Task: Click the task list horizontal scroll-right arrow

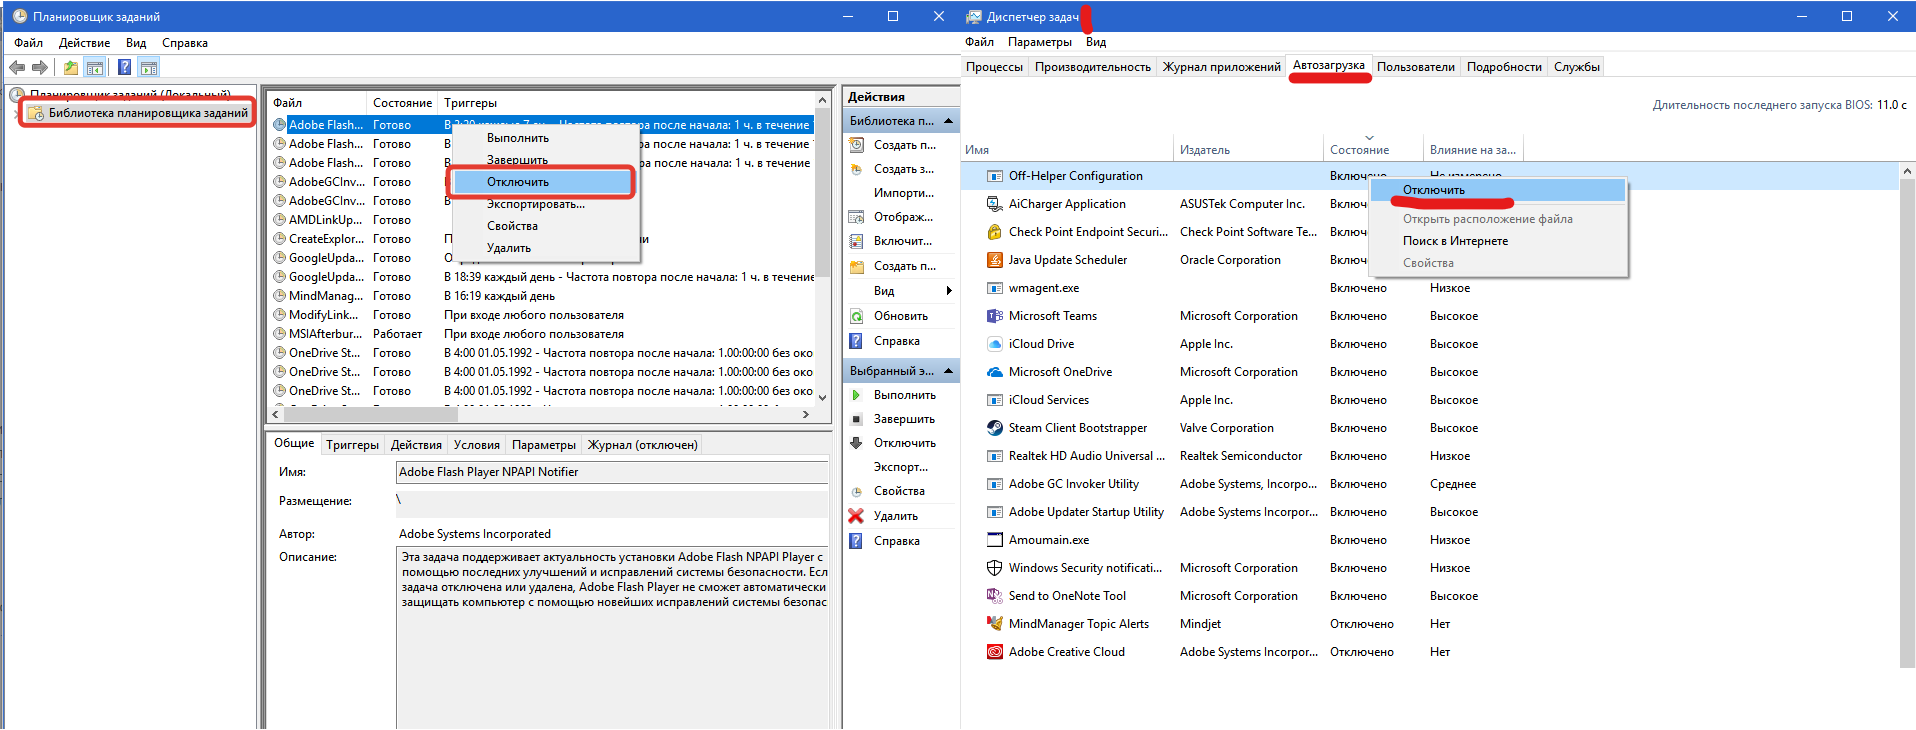Action: click(806, 414)
